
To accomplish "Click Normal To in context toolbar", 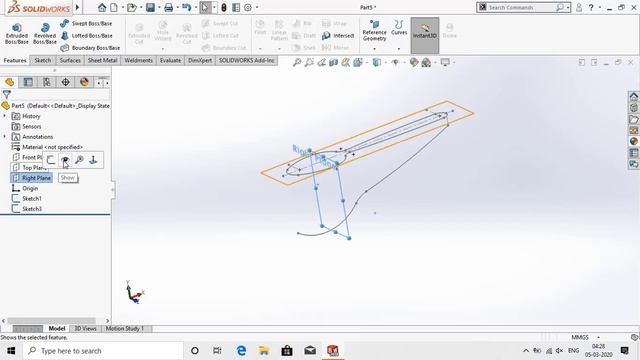I will click(93, 160).
